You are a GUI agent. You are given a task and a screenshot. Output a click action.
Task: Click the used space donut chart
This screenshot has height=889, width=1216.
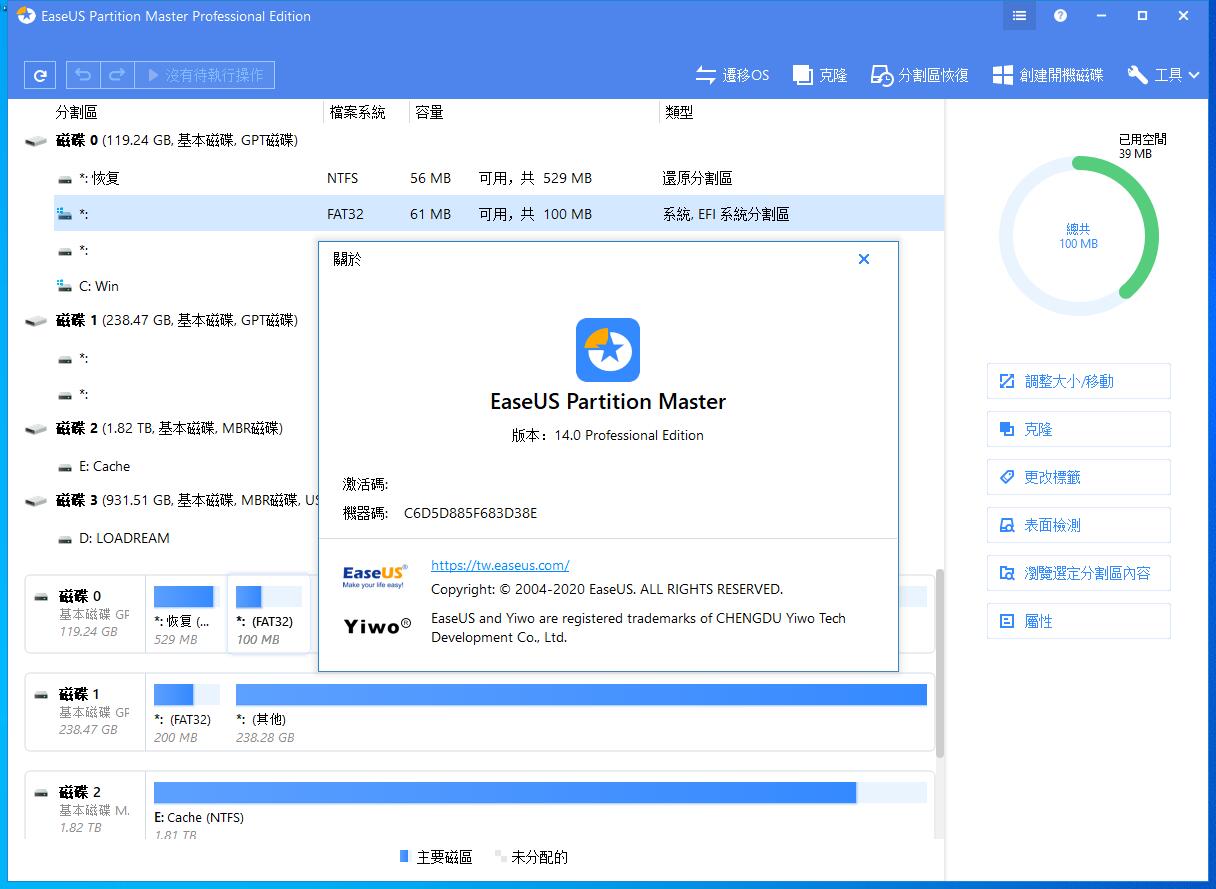pyautogui.click(x=1078, y=235)
